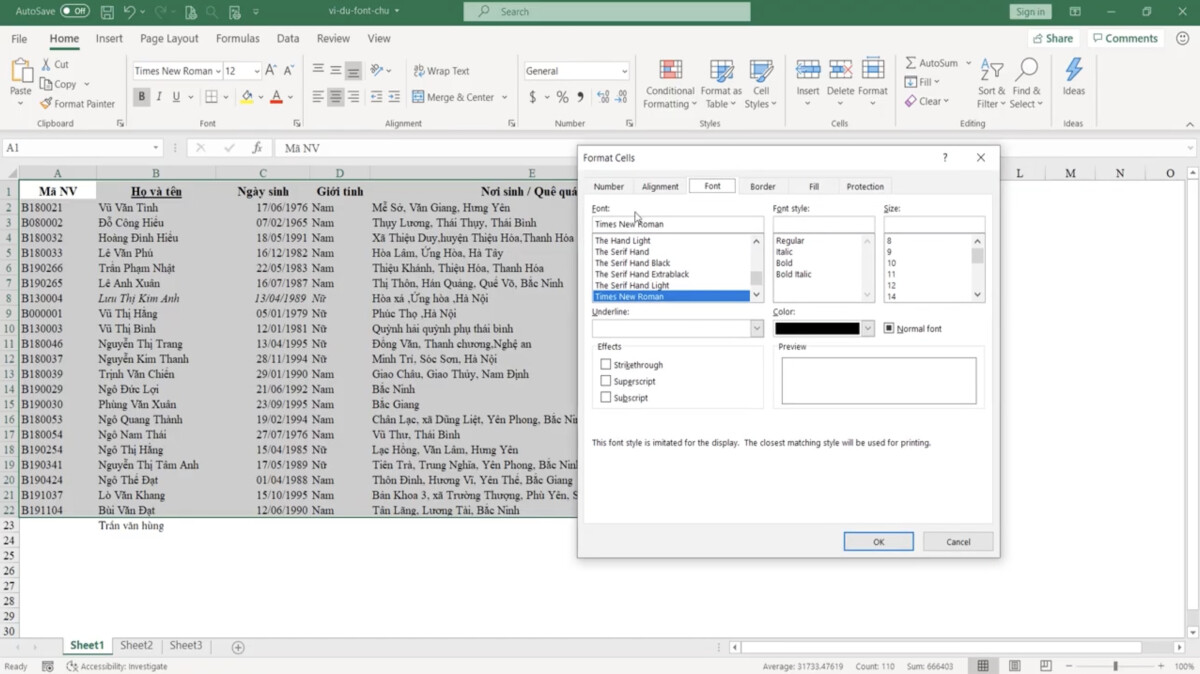Click Cancel in the Format Cells dialog

tap(958, 541)
